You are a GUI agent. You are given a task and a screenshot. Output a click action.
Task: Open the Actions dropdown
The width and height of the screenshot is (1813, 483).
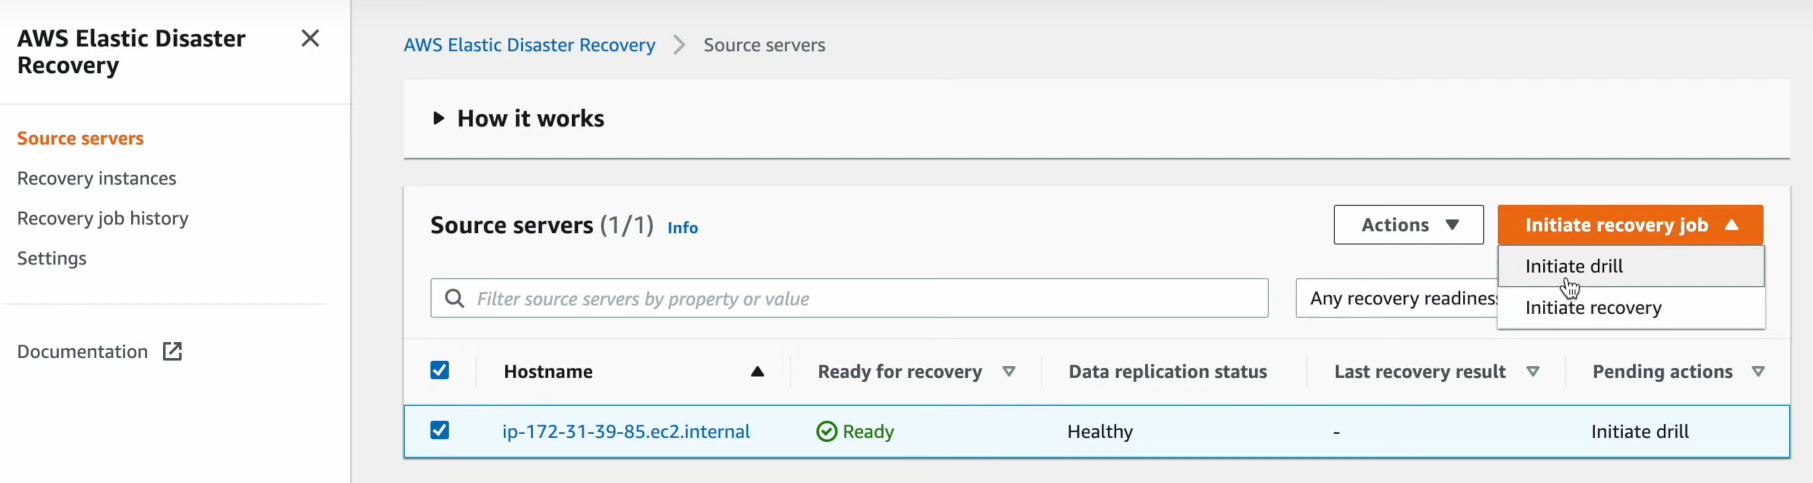pyautogui.click(x=1408, y=225)
